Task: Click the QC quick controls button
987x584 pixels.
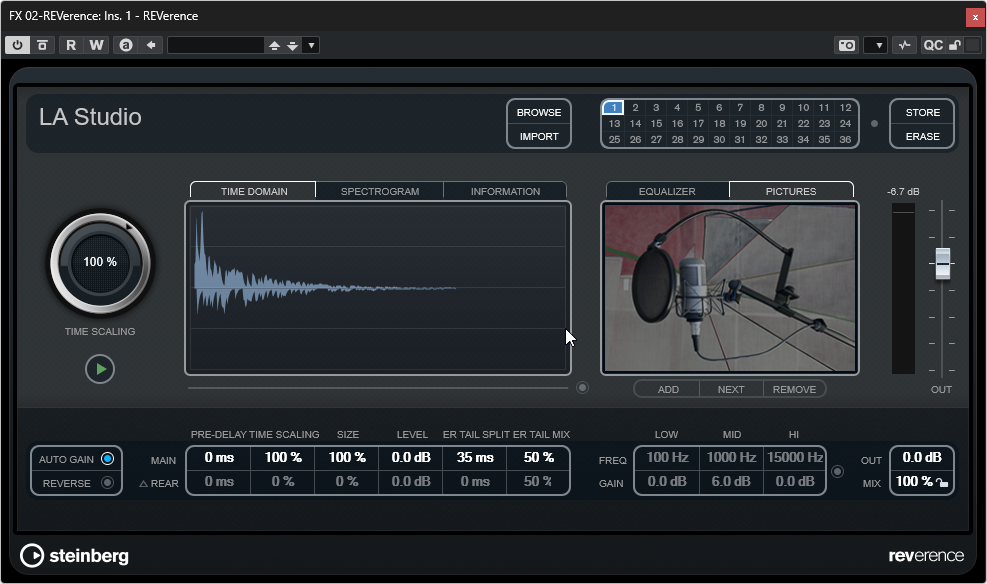Action: [932, 45]
